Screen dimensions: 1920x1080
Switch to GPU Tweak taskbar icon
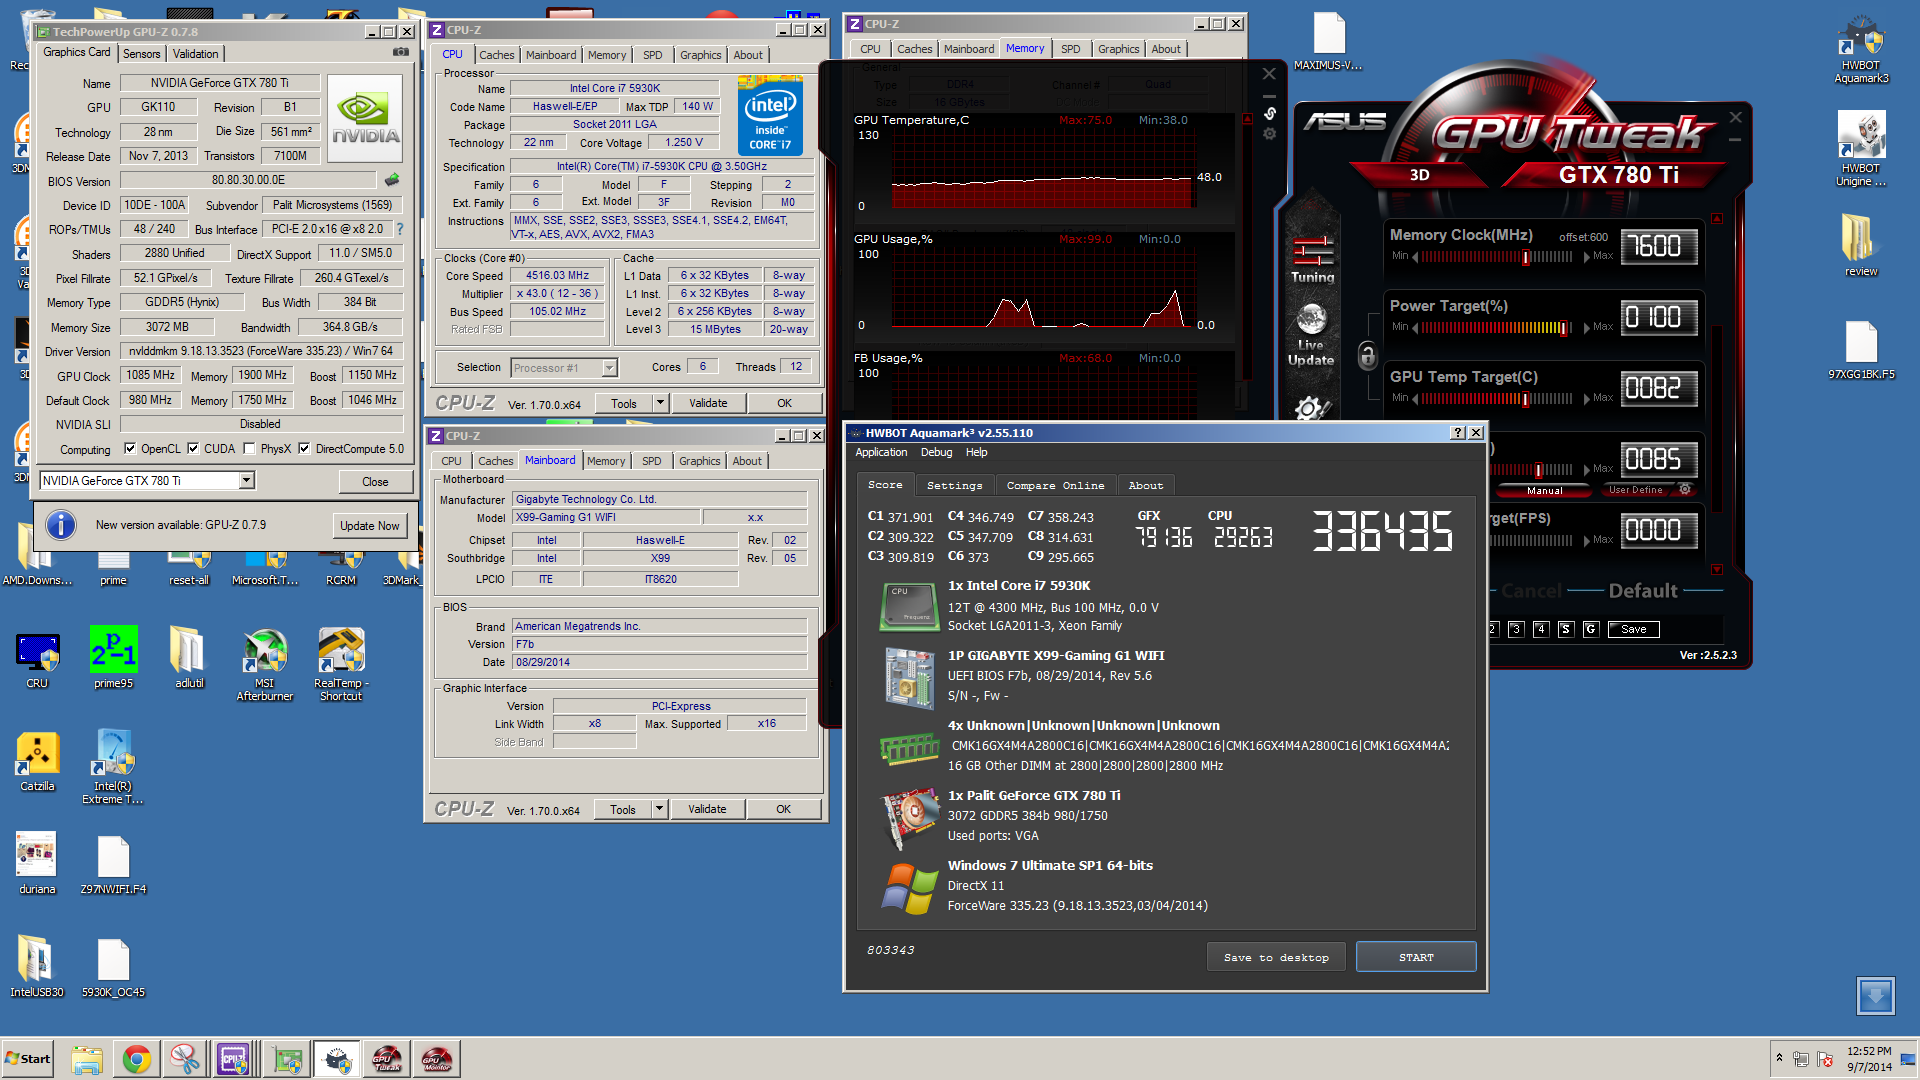(x=387, y=1059)
